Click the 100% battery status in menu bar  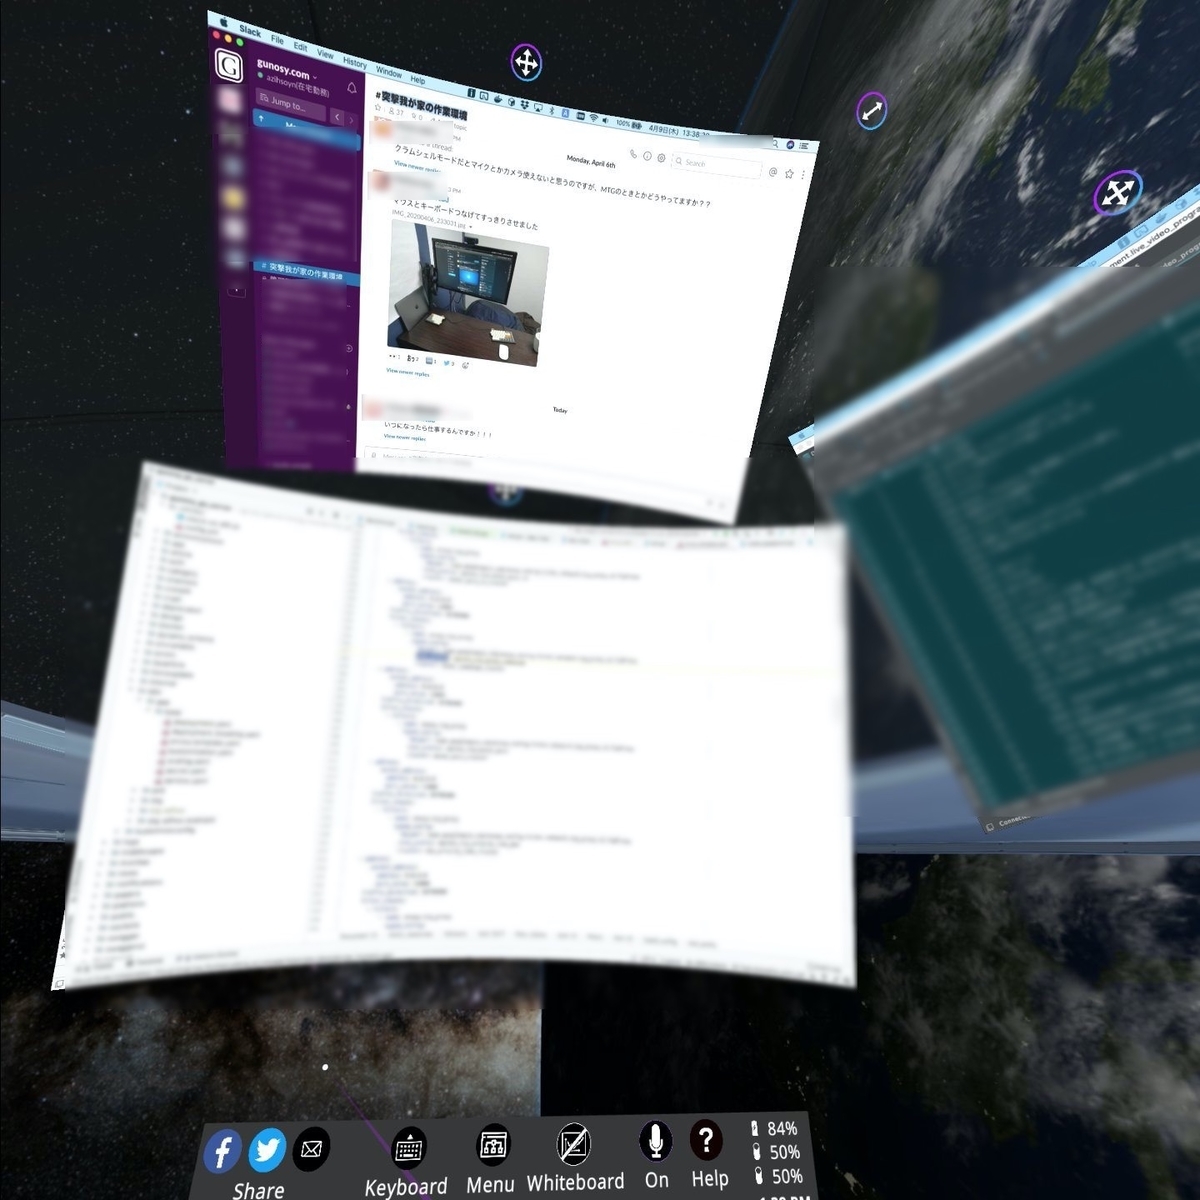coord(629,124)
